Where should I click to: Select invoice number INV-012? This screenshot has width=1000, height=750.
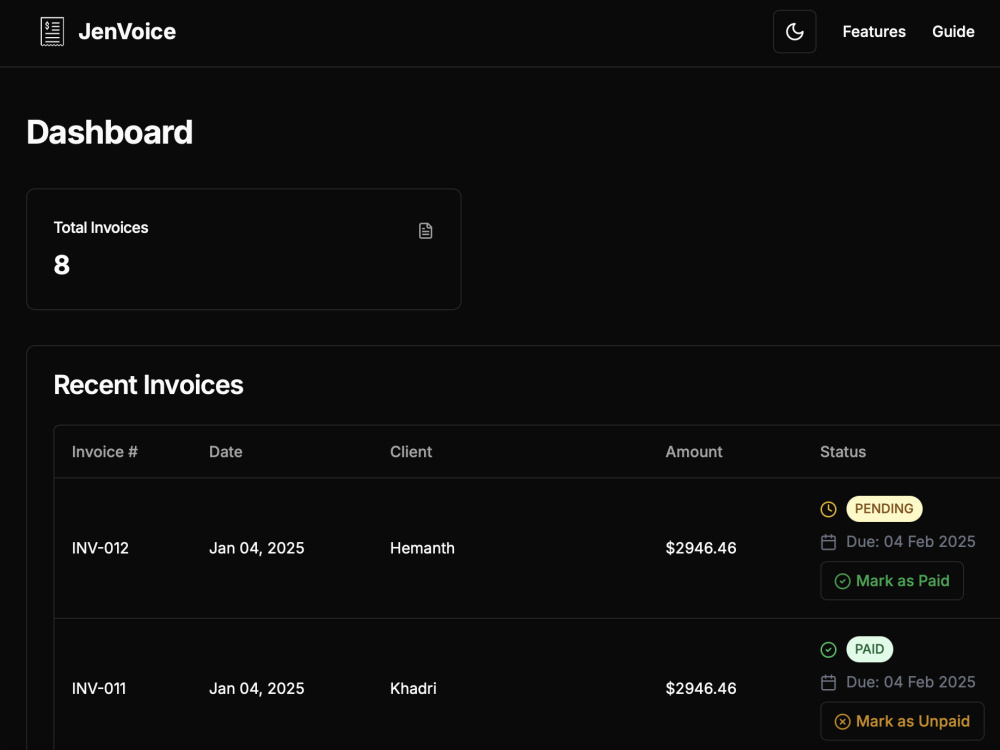[100, 548]
